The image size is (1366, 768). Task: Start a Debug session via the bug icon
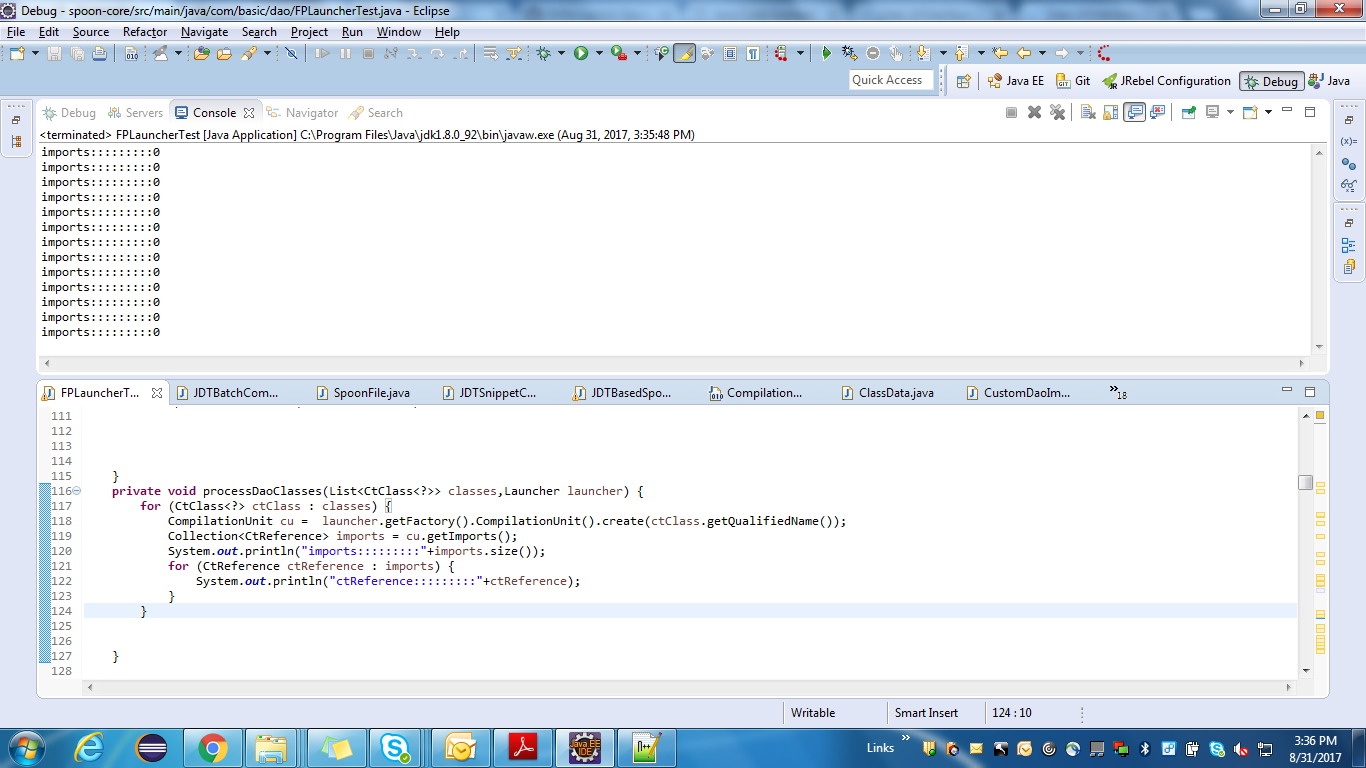pyautogui.click(x=542, y=52)
